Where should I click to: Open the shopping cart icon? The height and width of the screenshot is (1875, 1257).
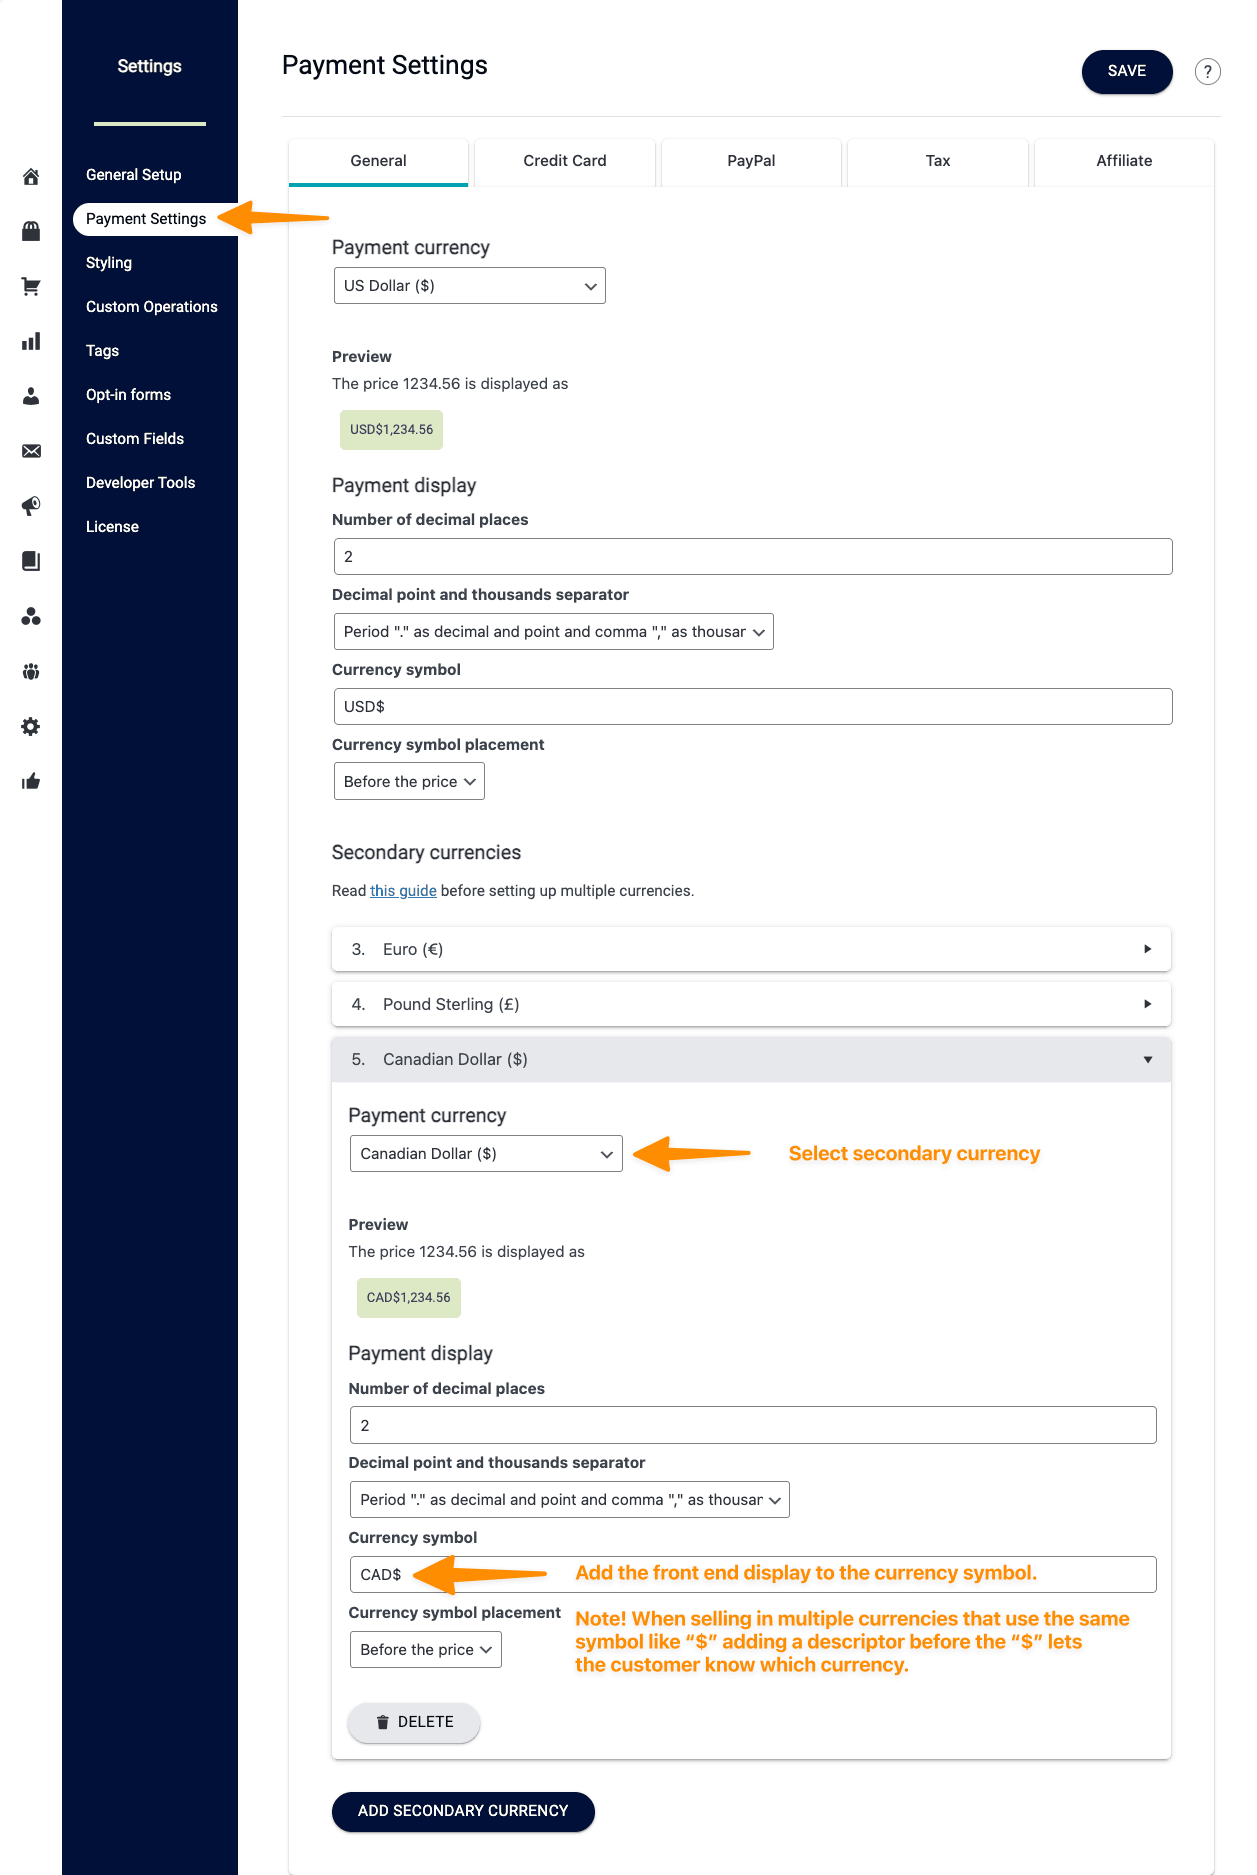click(31, 287)
